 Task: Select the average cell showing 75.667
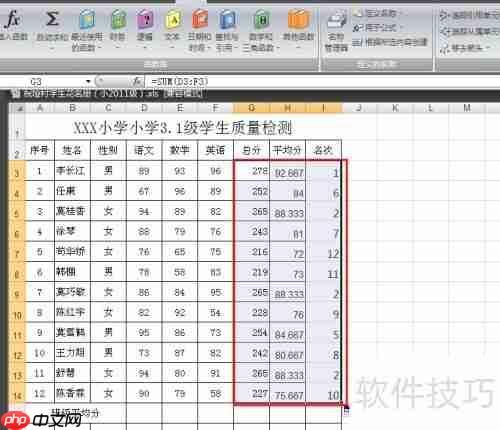287,394
